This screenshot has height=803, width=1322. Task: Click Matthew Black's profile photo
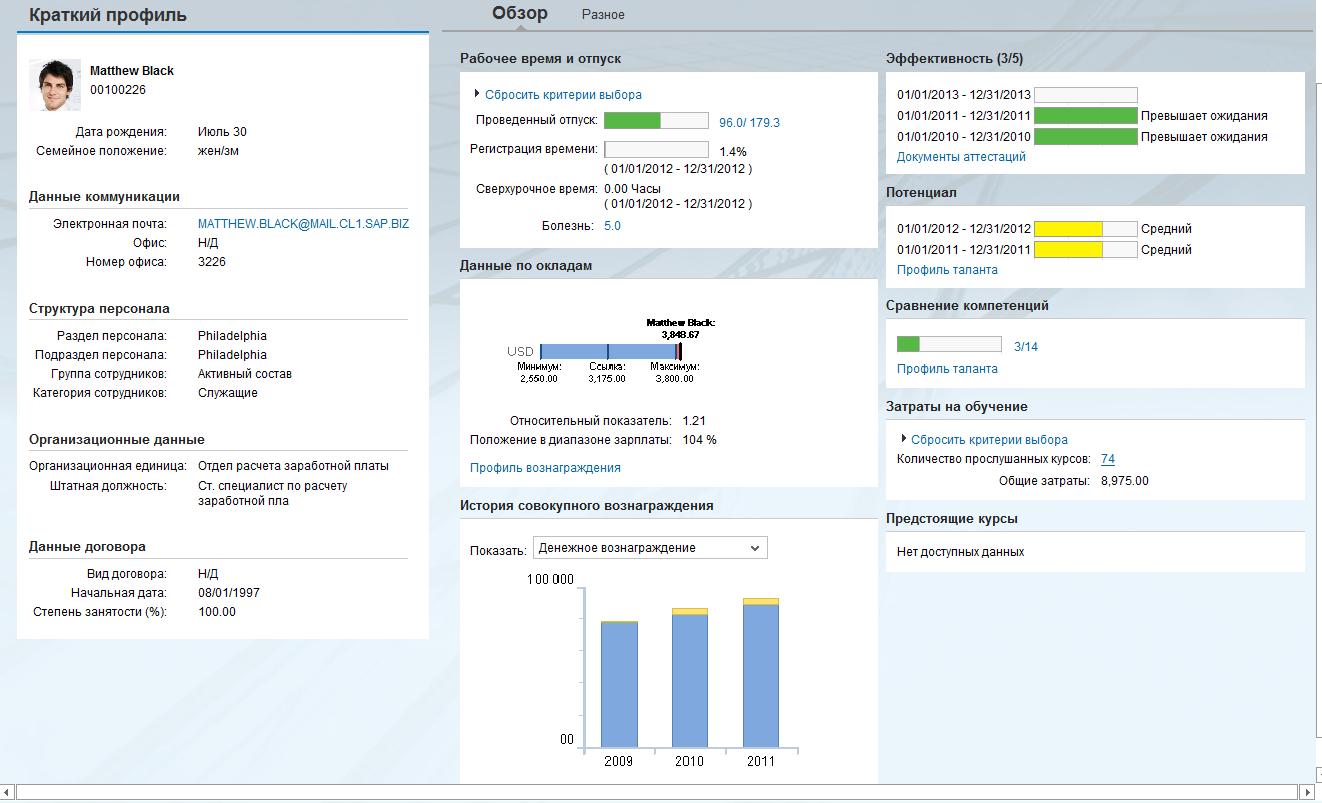click(x=54, y=85)
